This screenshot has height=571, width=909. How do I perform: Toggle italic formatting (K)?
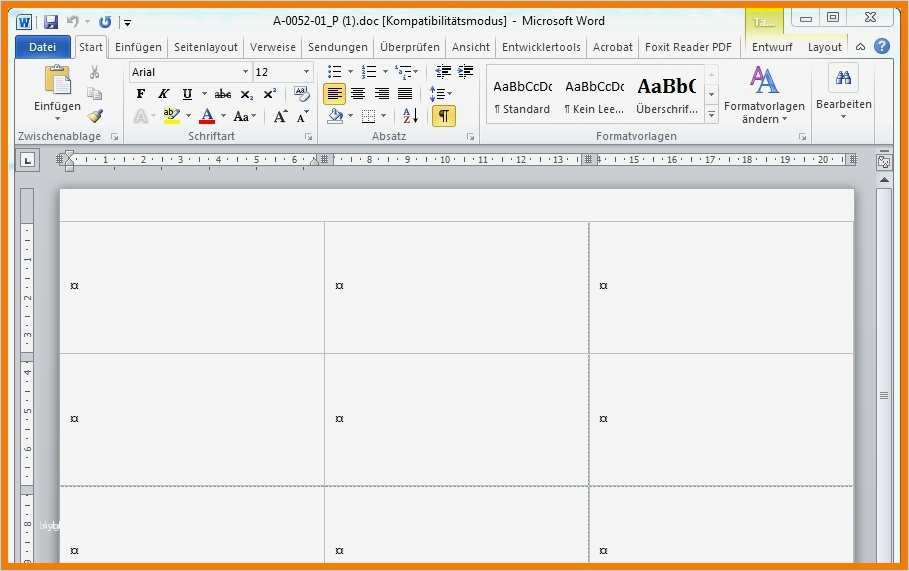coord(164,94)
